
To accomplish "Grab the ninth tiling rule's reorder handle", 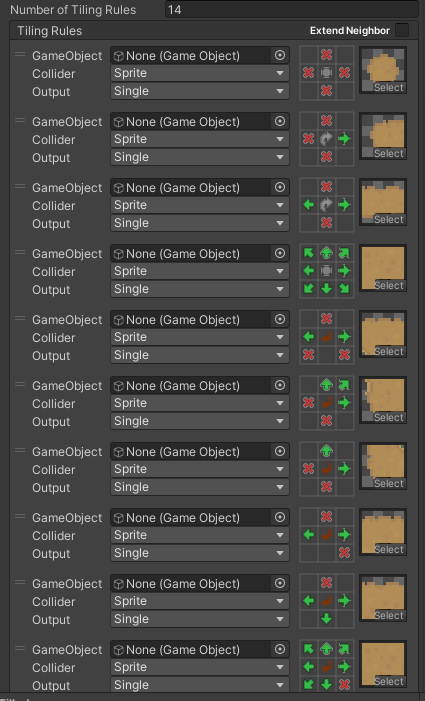I will tap(20, 582).
